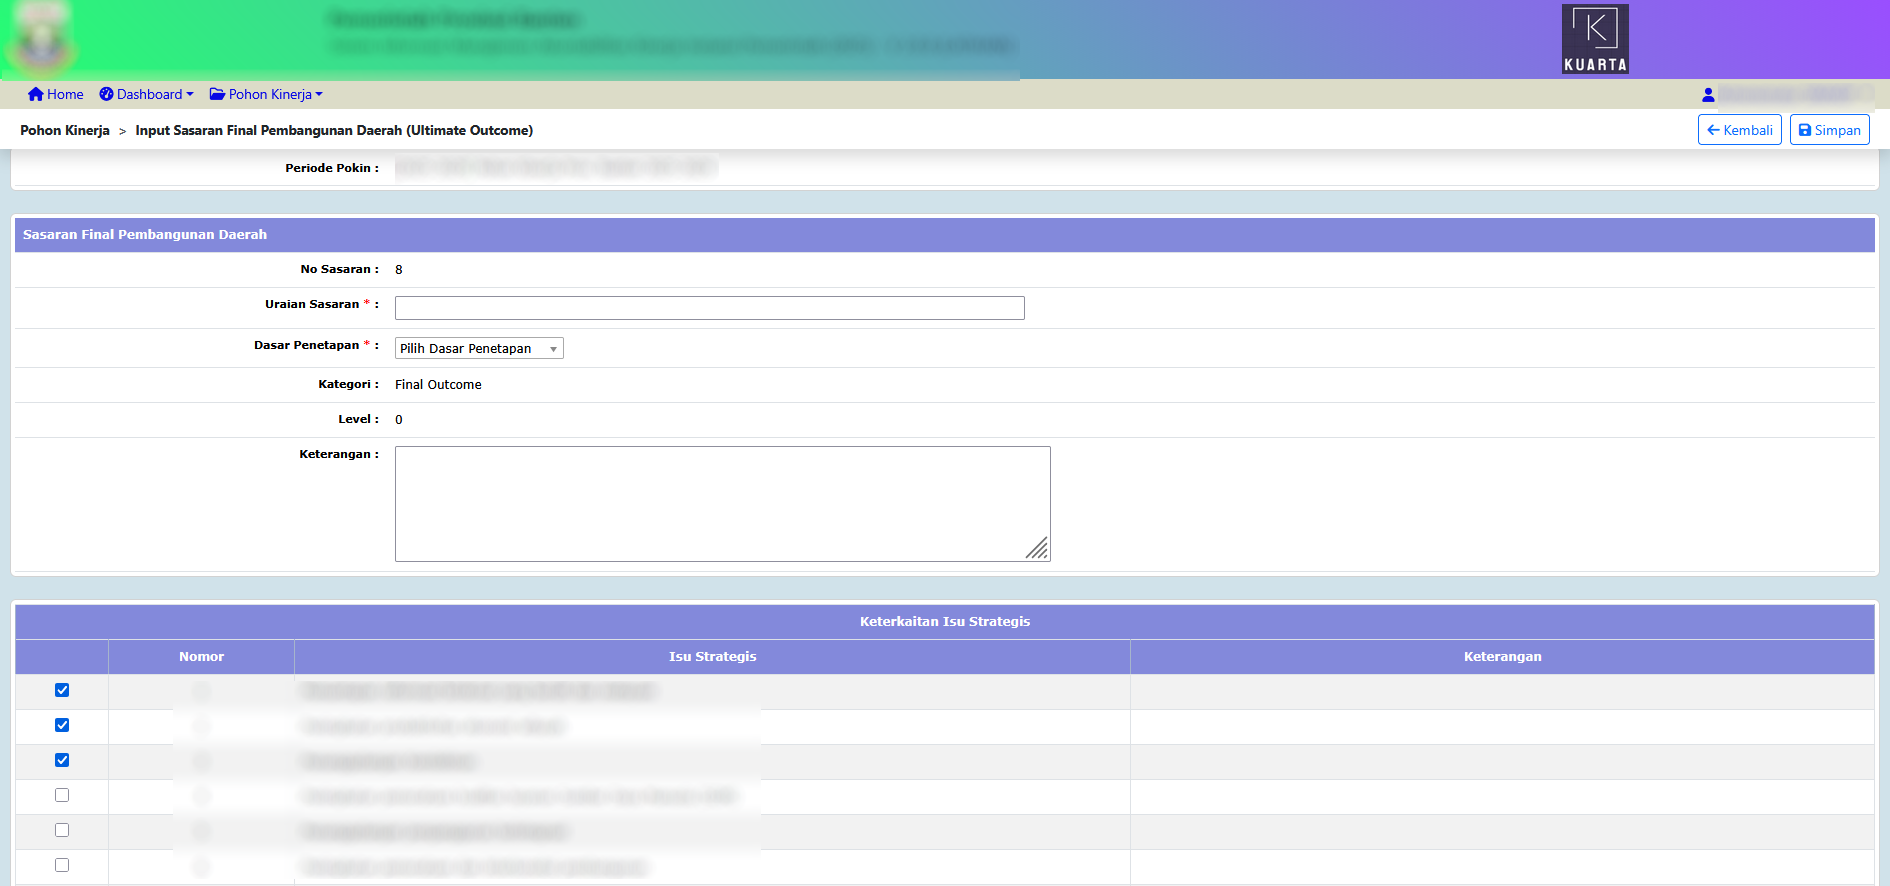Viewport: 1890px width, 886px height.
Task: Click the user profile icon
Action: click(x=1708, y=95)
